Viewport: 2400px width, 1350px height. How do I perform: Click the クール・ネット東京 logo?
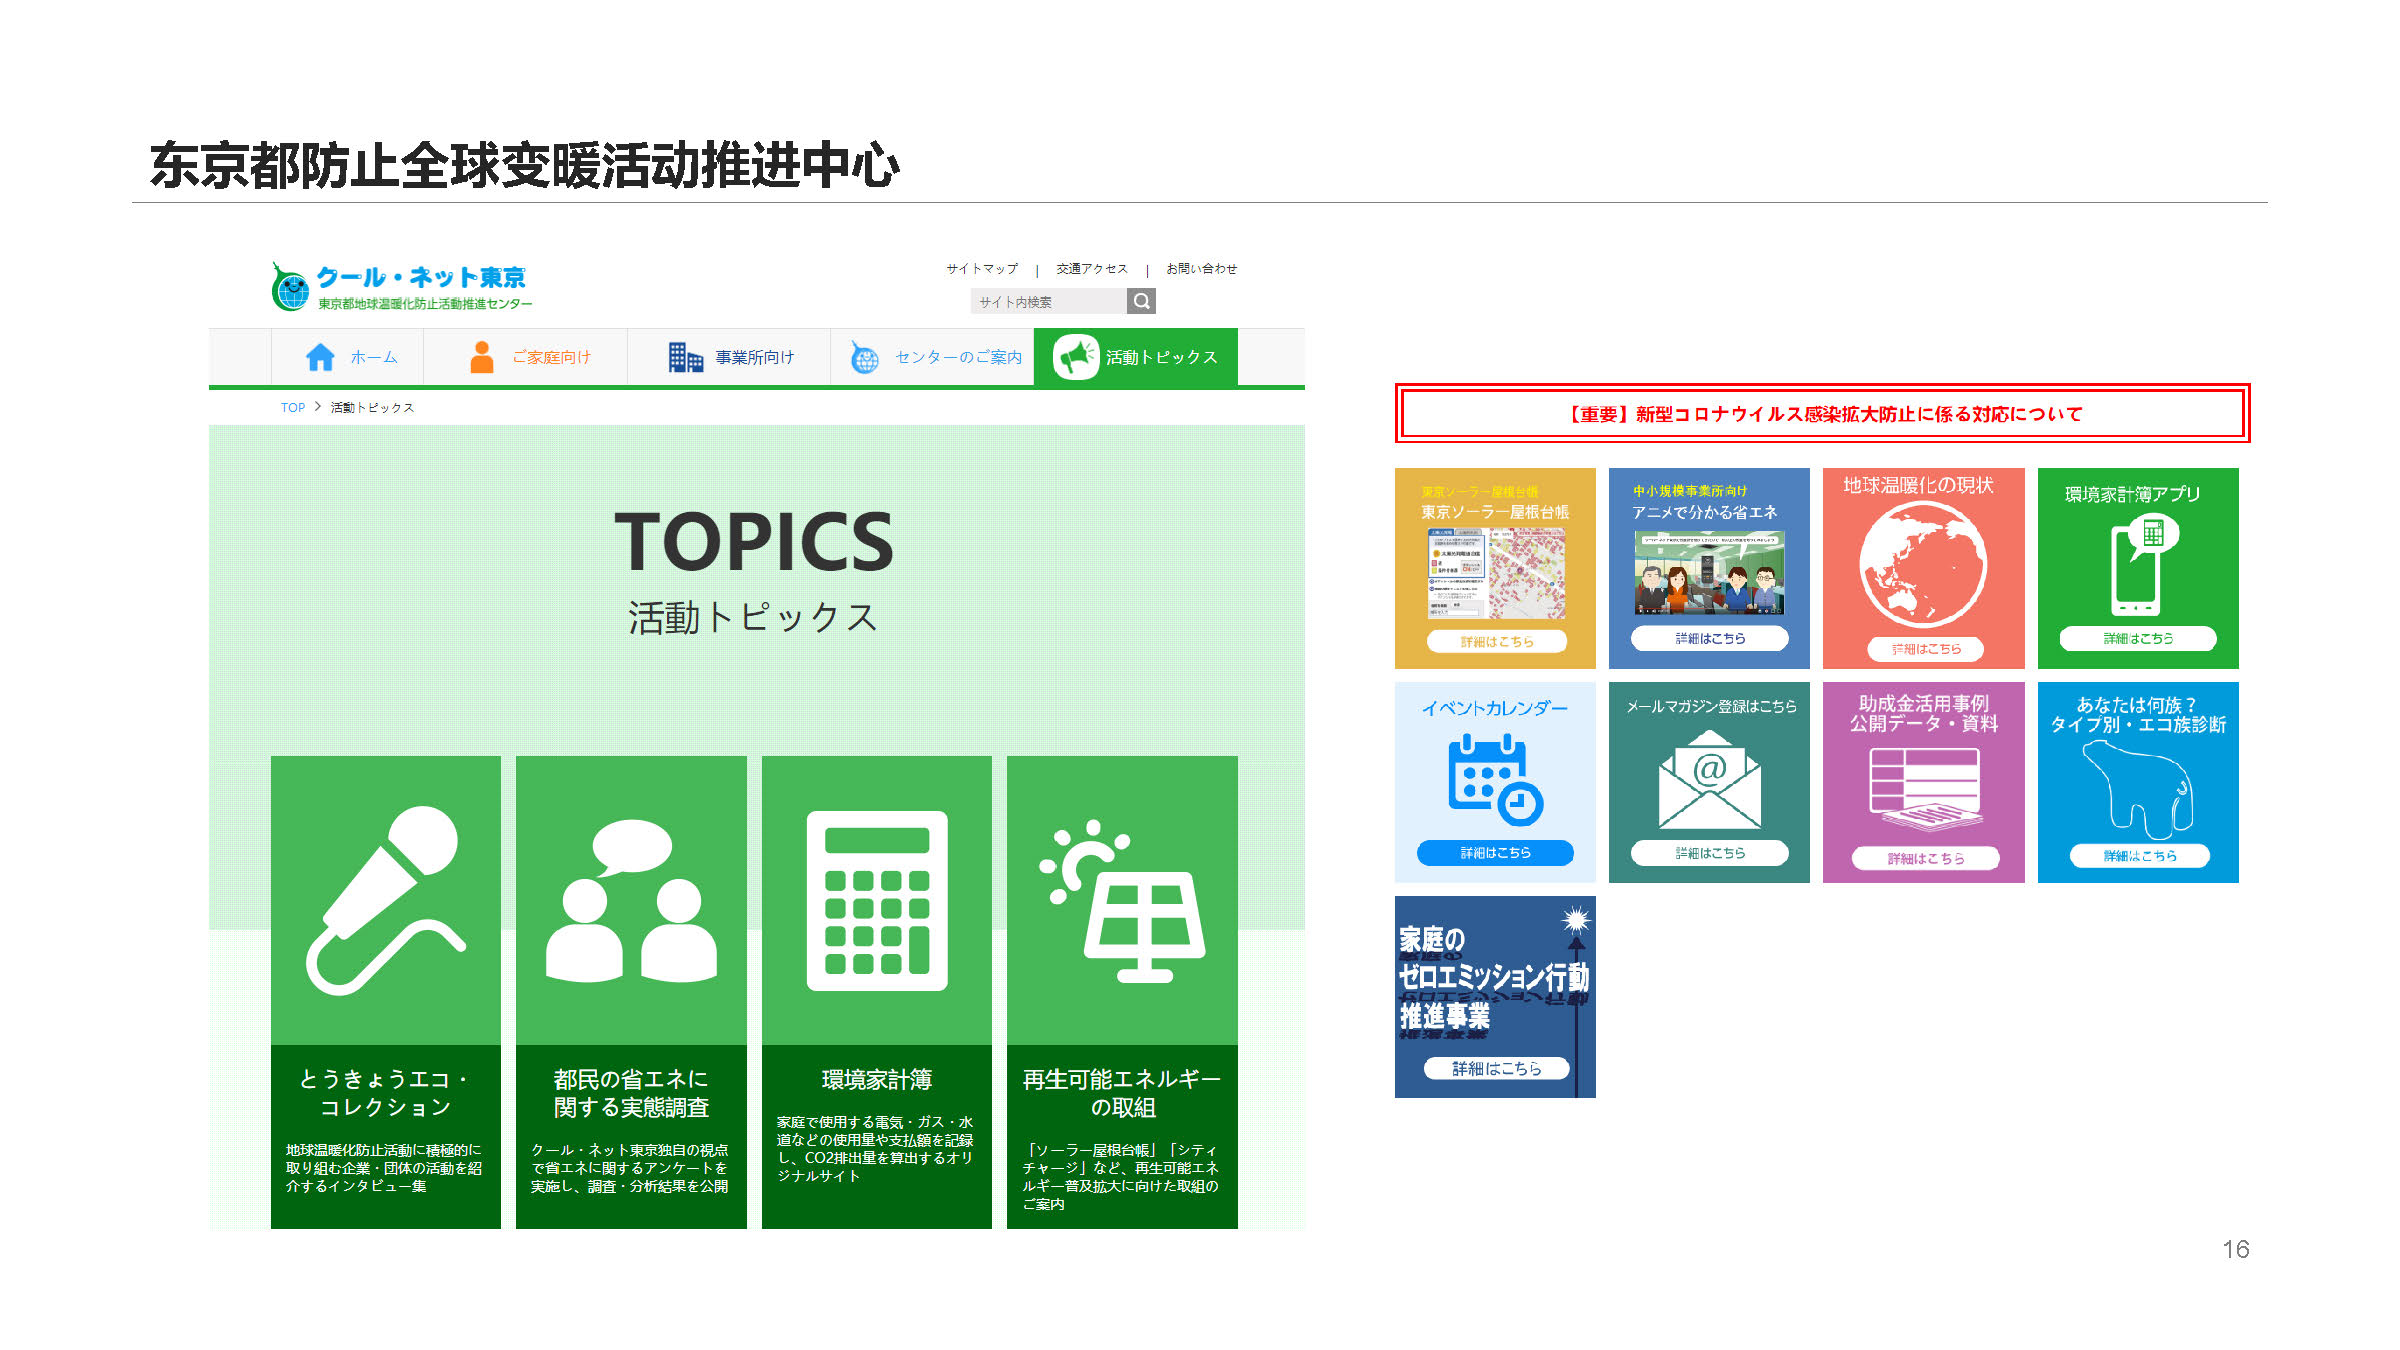pos(400,283)
